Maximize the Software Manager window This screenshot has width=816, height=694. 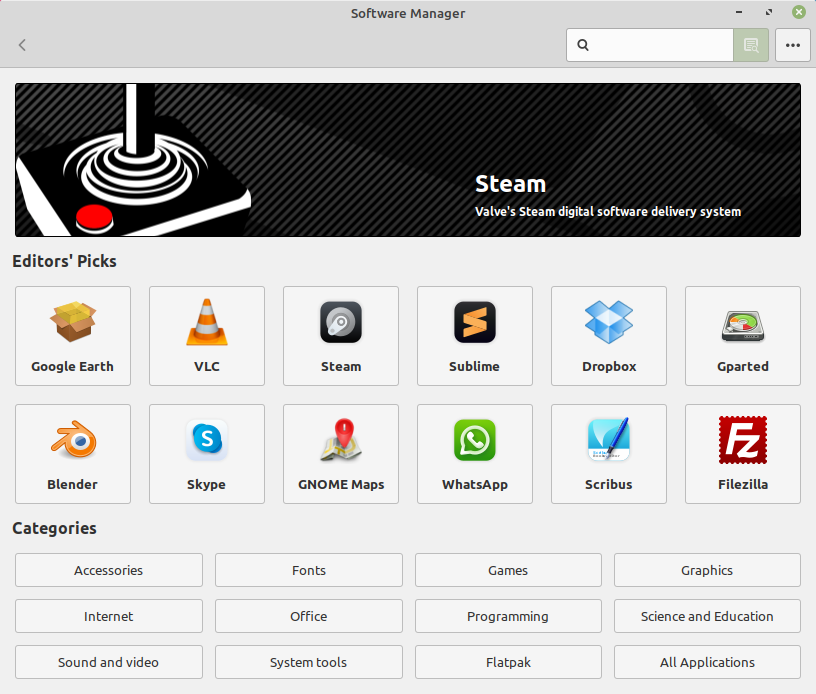click(x=769, y=12)
